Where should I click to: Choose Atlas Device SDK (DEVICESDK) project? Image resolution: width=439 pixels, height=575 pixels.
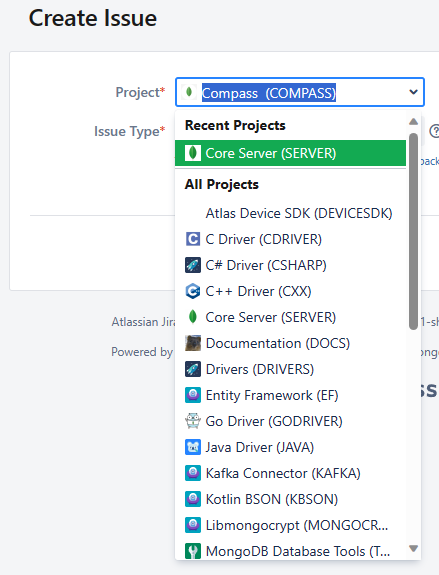coord(290,213)
